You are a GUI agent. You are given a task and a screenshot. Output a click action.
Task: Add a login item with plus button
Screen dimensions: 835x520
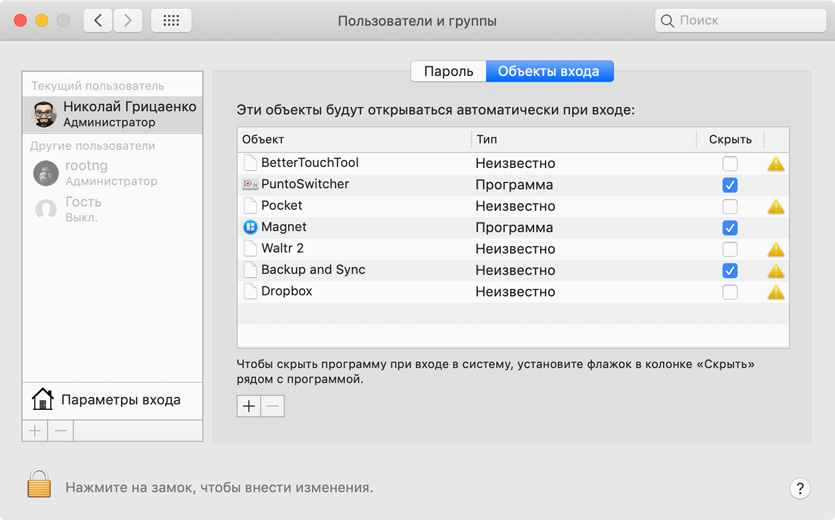point(248,406)
